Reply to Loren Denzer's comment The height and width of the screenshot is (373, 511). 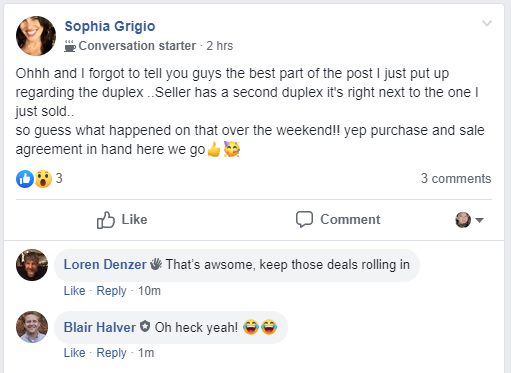tap(111, 291)
